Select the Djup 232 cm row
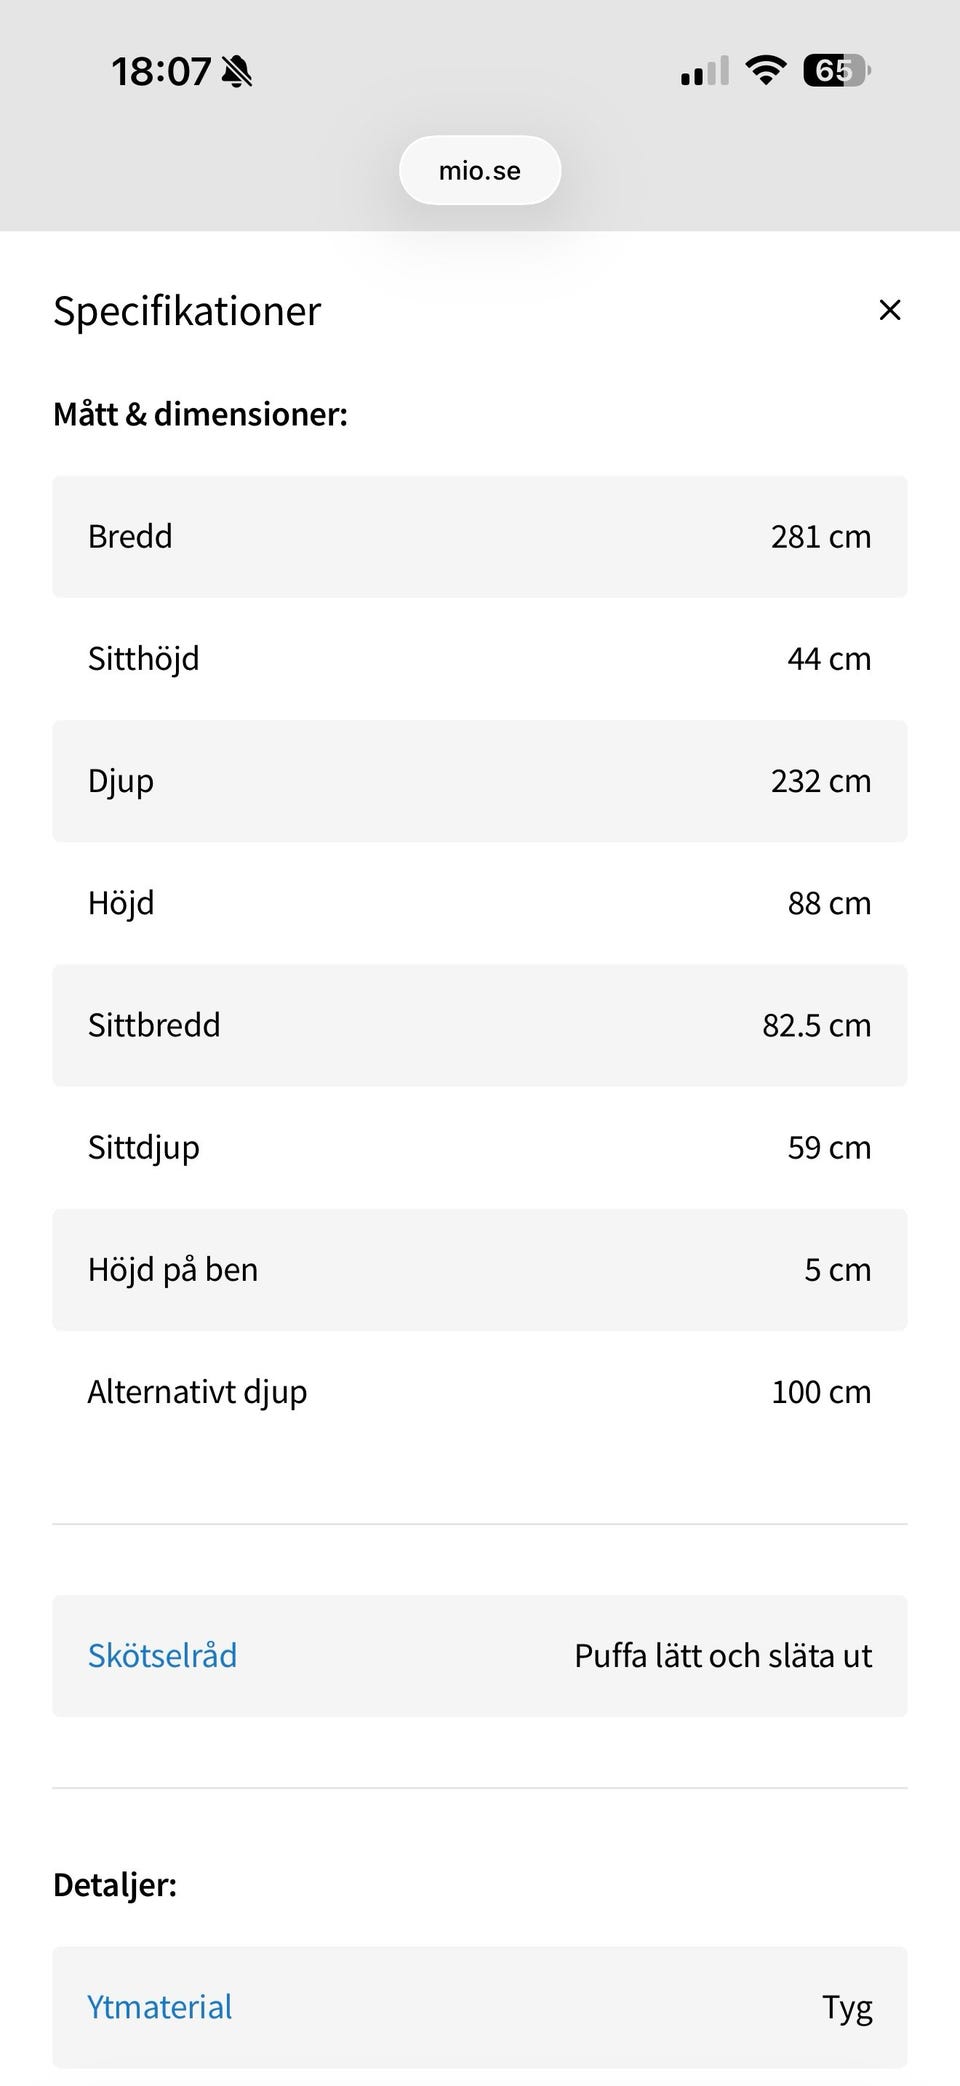The height and width of the screenshot is (2086, 960). pos(480,781)
